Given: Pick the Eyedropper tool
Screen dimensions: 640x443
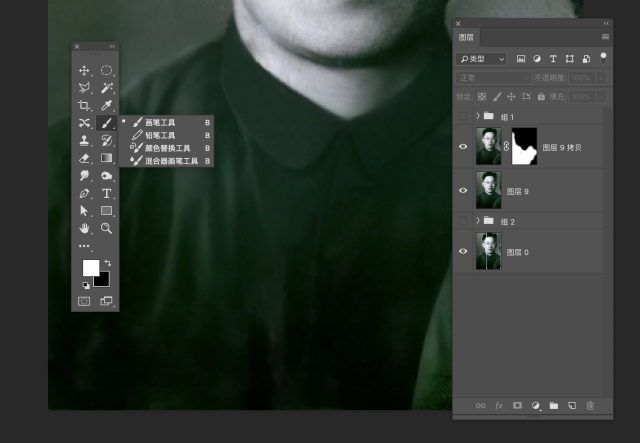Looking at the screenshot, I should coord(106,105).
